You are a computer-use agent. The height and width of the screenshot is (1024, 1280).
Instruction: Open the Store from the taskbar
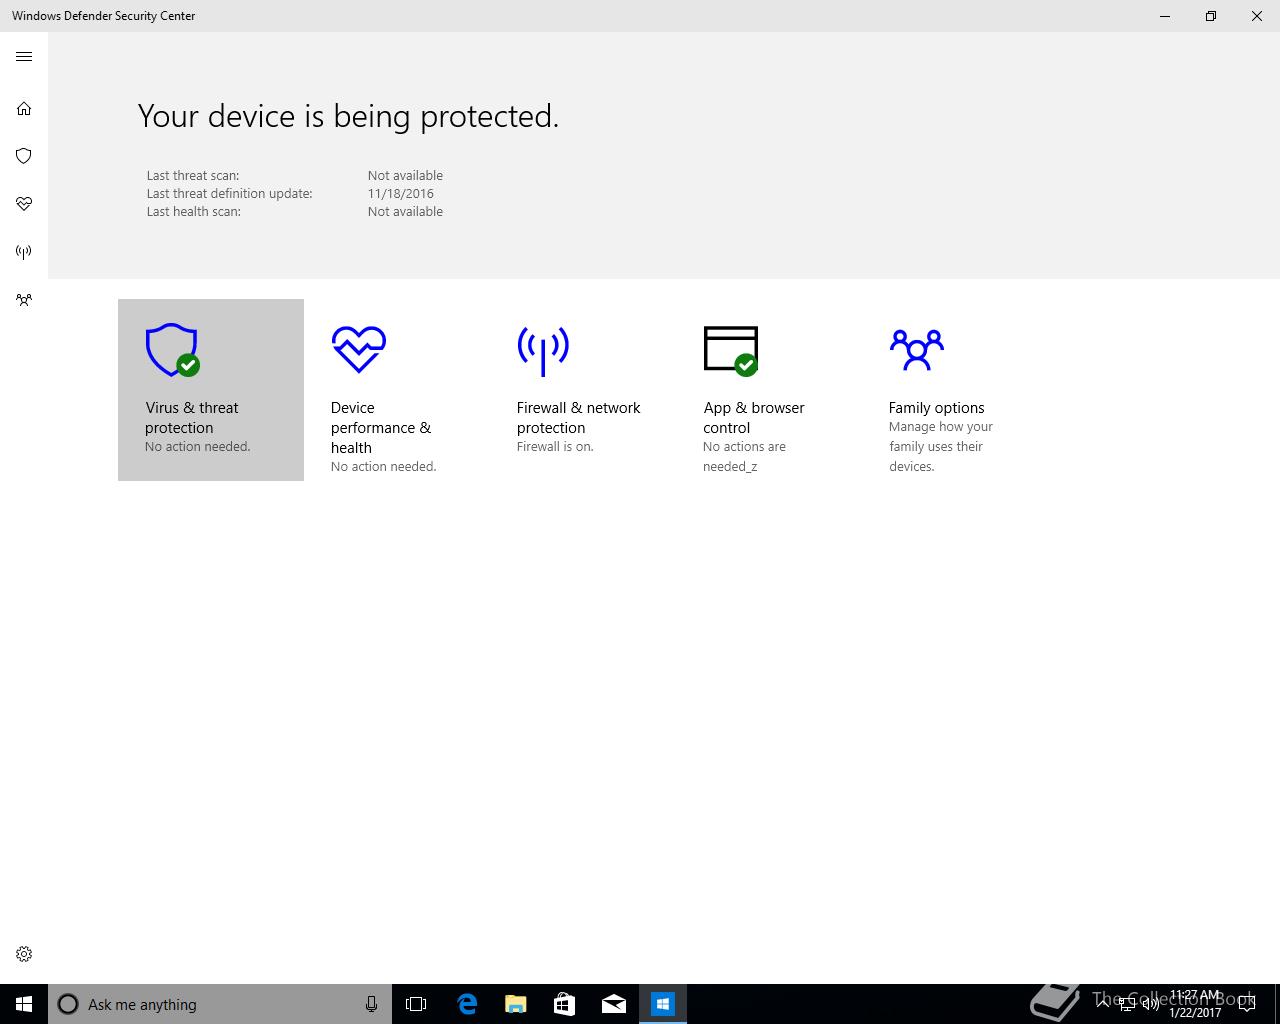pos(565,1004)
